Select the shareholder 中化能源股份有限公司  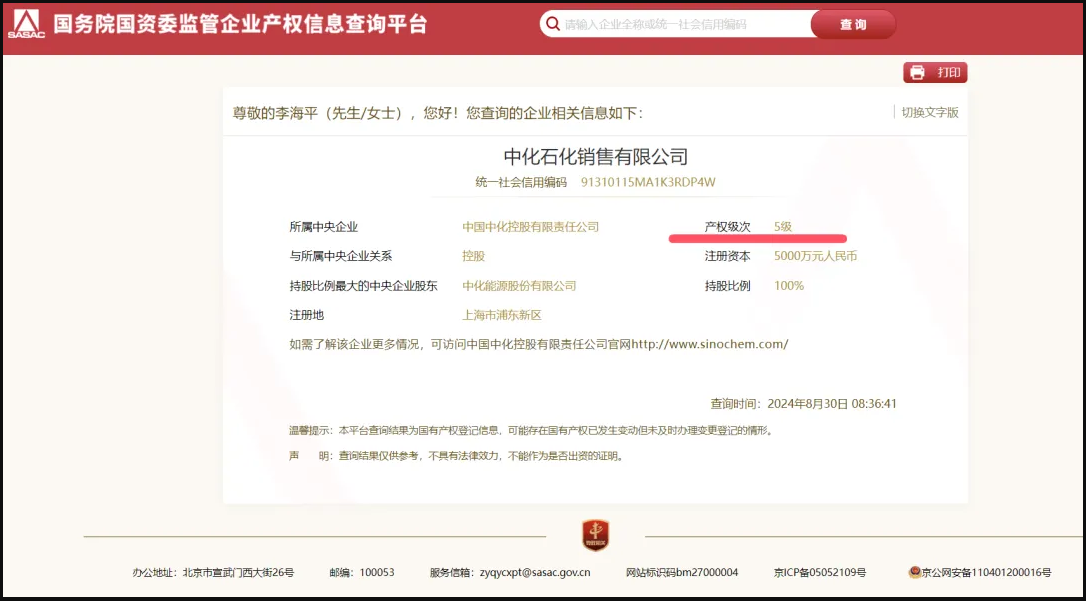pos(519,286)
